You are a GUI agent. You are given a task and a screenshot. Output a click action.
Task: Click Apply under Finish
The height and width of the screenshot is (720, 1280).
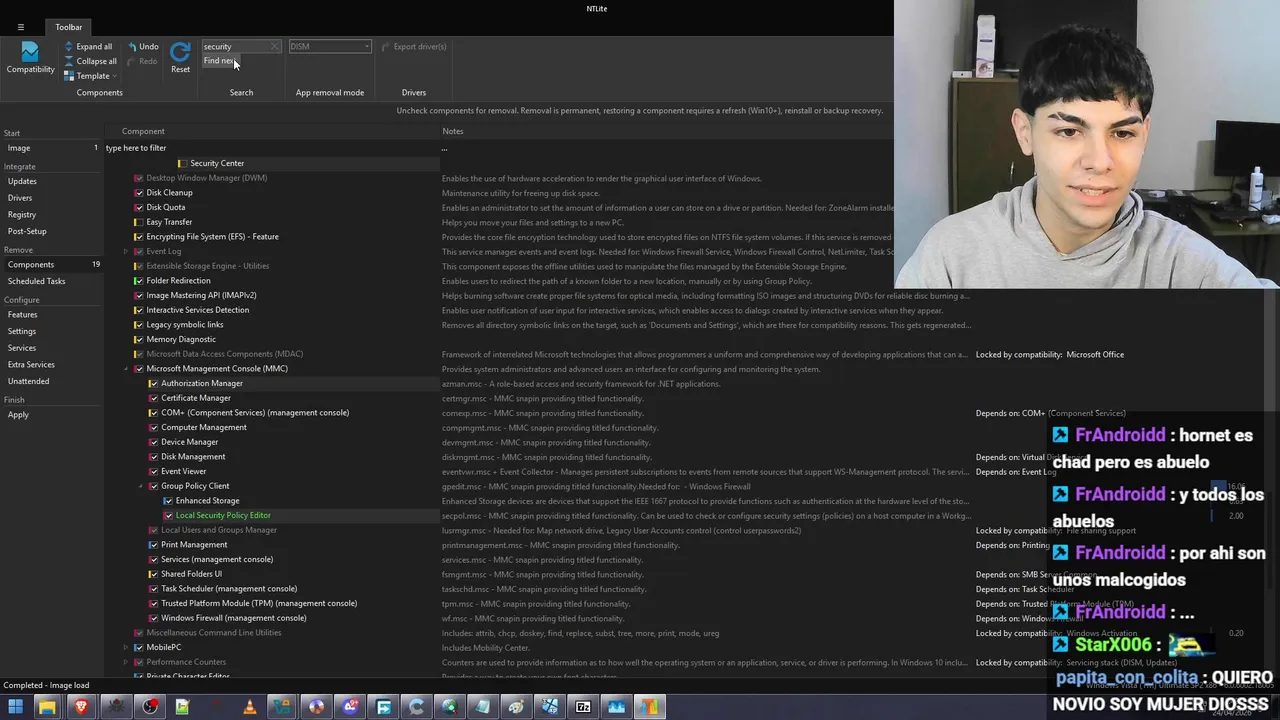coord(18,414)
